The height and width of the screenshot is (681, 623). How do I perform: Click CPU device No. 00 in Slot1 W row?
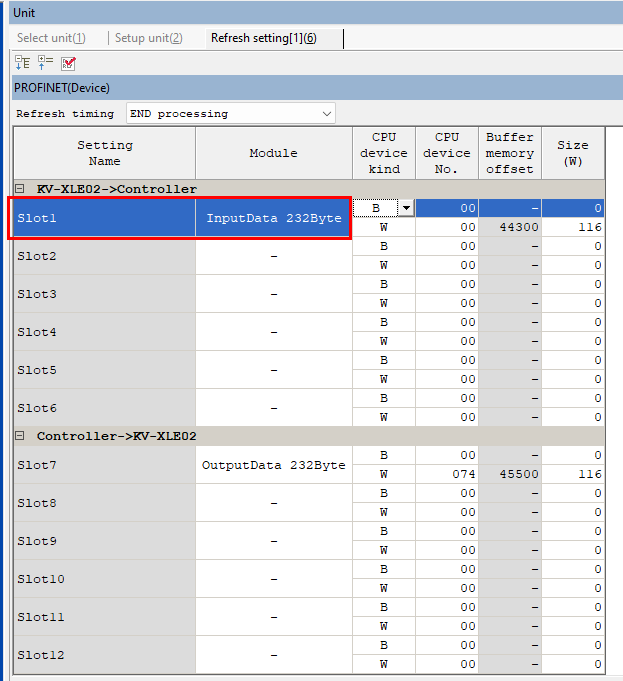pyautogui.click(x=447, y=227)
